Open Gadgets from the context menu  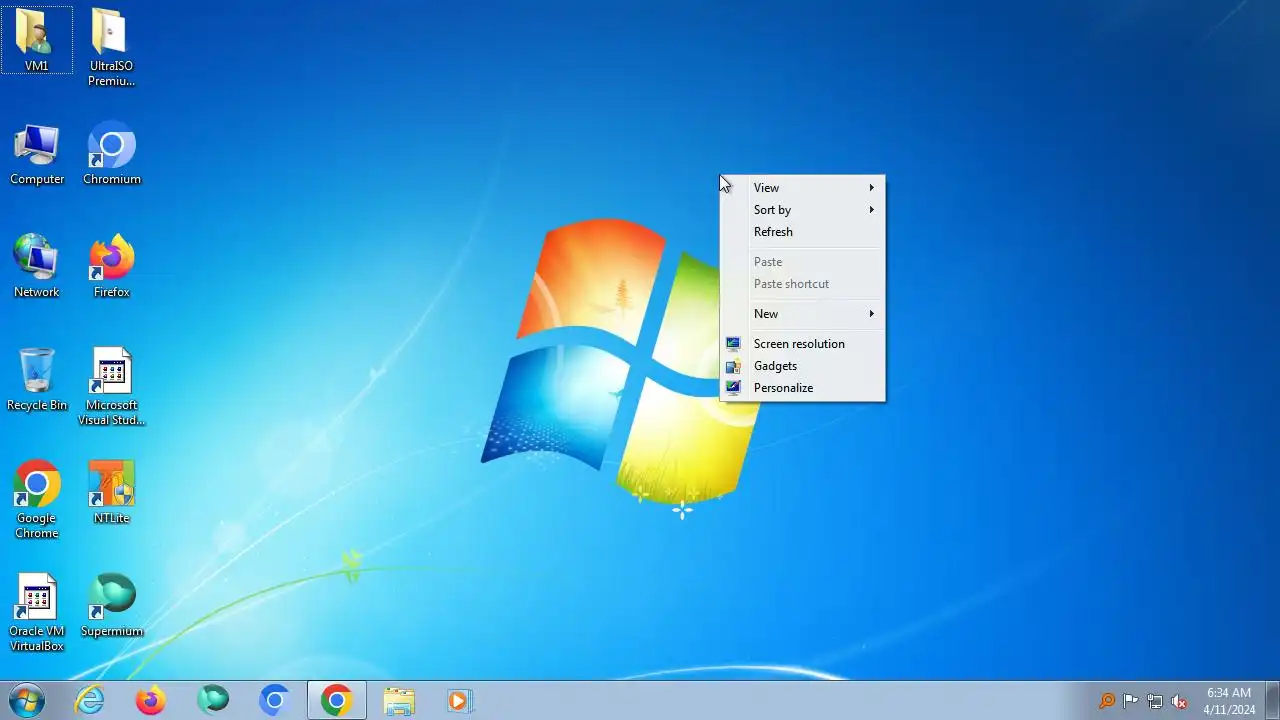(x=802, y=366)
